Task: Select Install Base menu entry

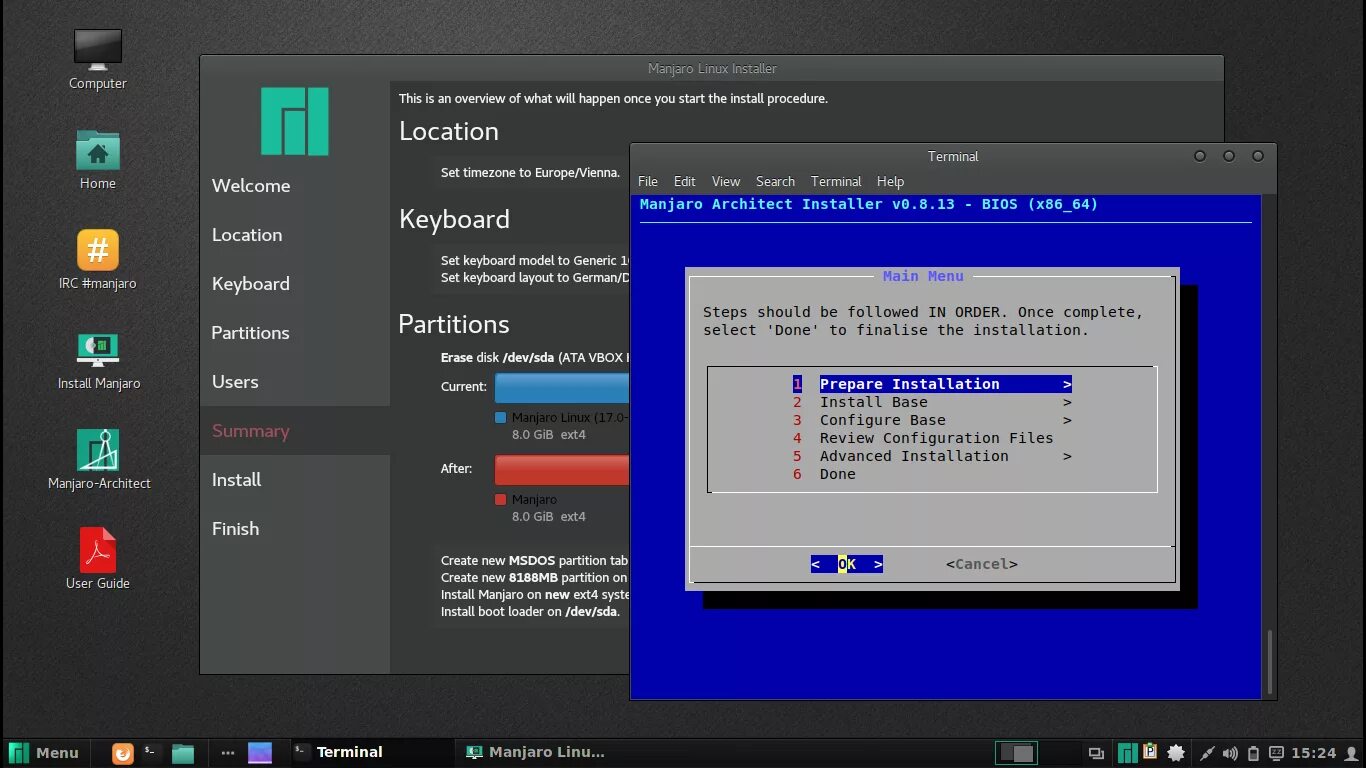Action: coord(932,402)
